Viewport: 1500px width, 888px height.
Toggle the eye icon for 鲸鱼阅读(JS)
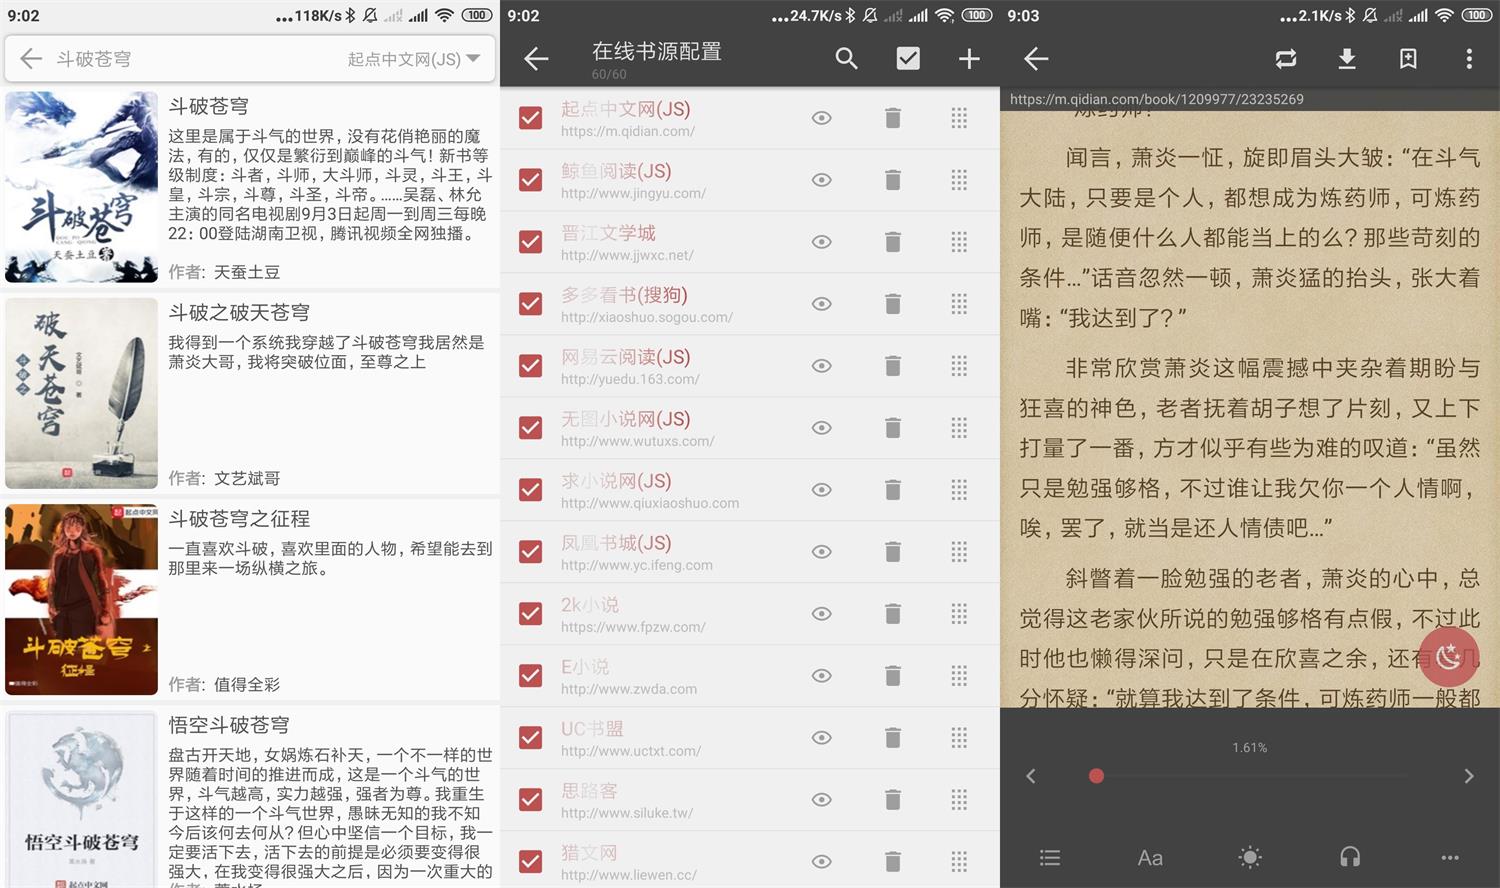point(821,180)
